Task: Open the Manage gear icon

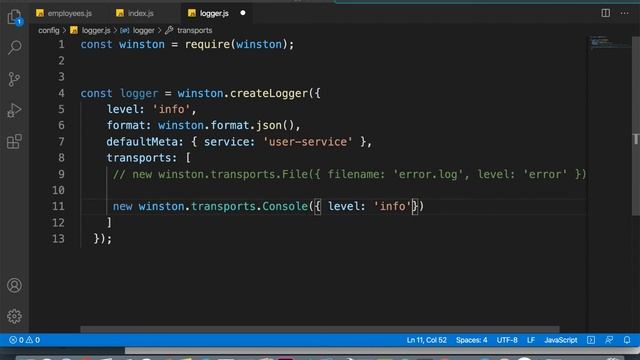Action: point(14,316)
